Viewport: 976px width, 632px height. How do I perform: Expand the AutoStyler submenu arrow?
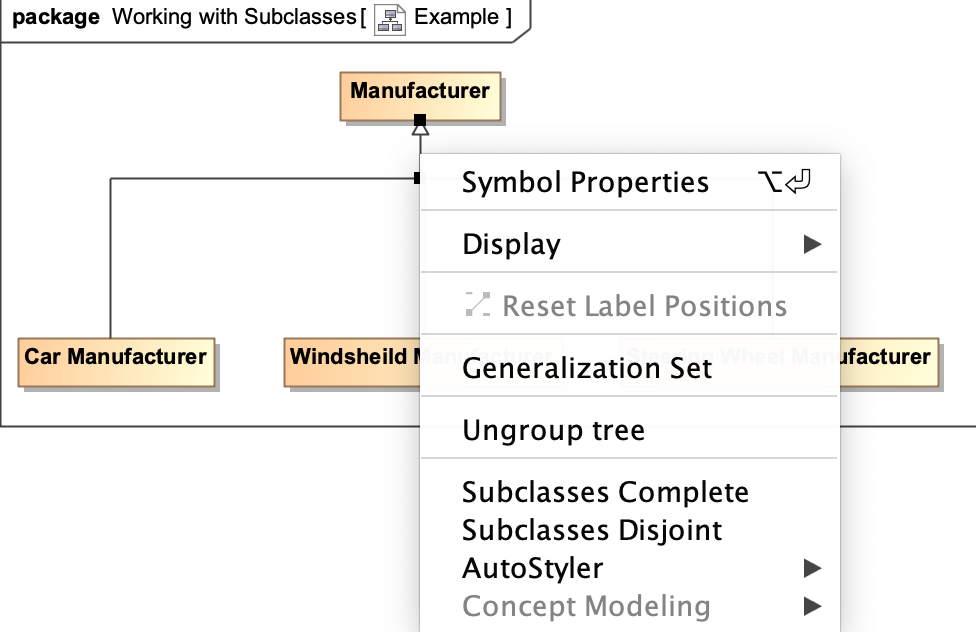(812, 568)
